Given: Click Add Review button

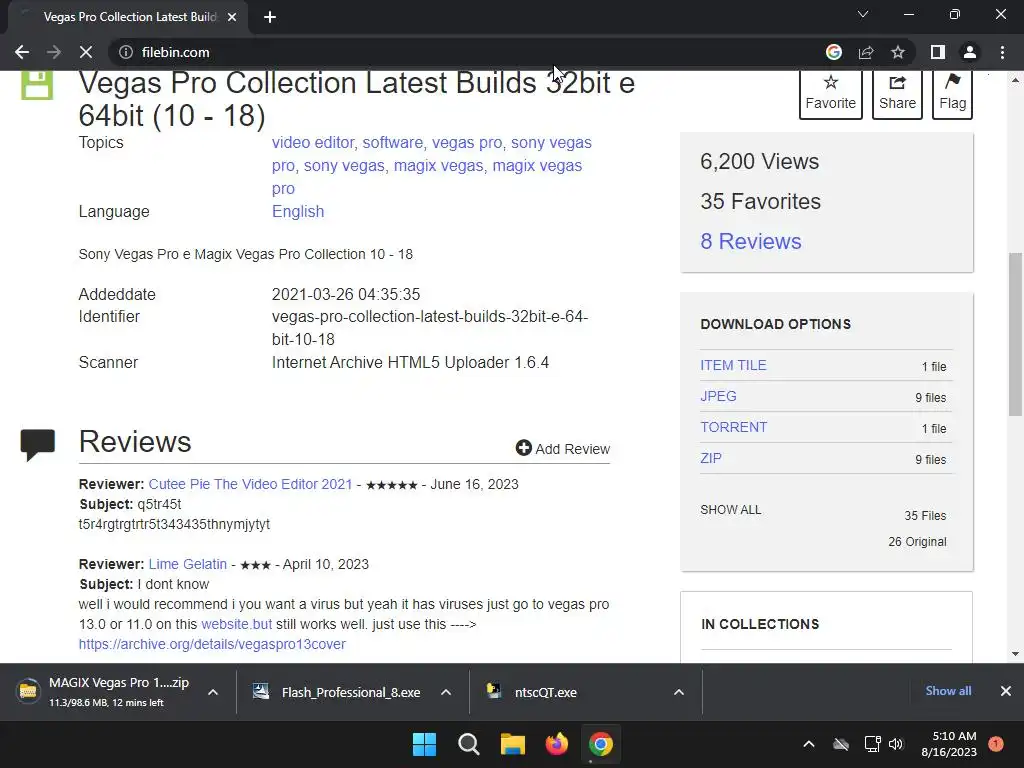Looking at the screenshot, I should coord(563,449).
